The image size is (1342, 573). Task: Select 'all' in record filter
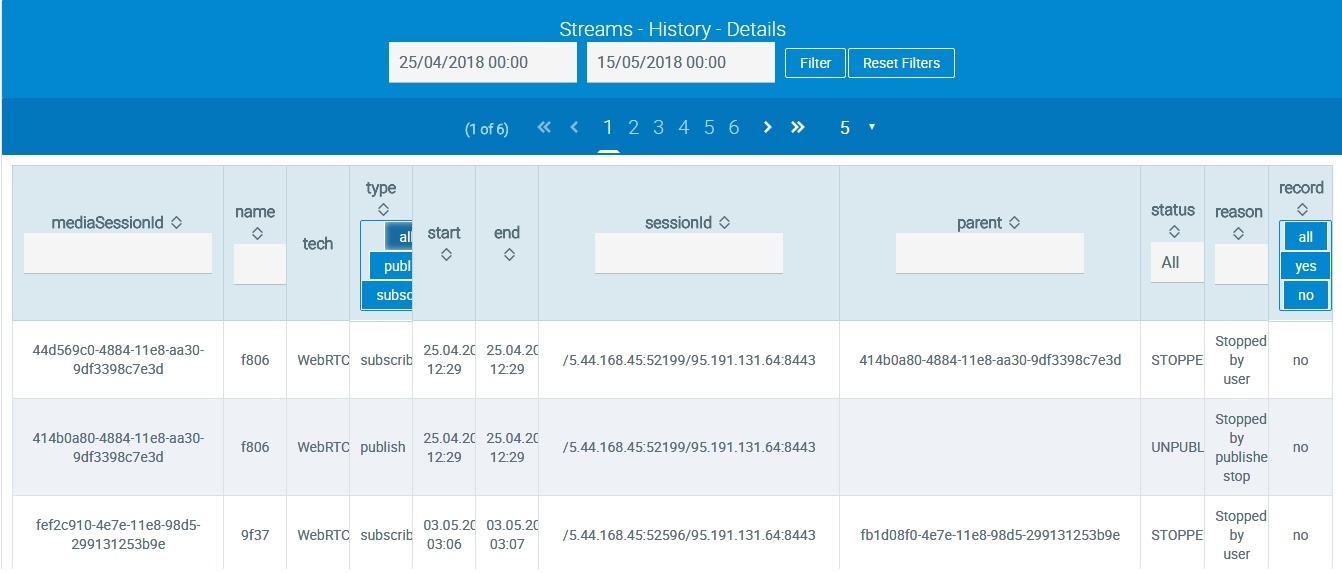pyautogui.click(x=1305, y=237)
